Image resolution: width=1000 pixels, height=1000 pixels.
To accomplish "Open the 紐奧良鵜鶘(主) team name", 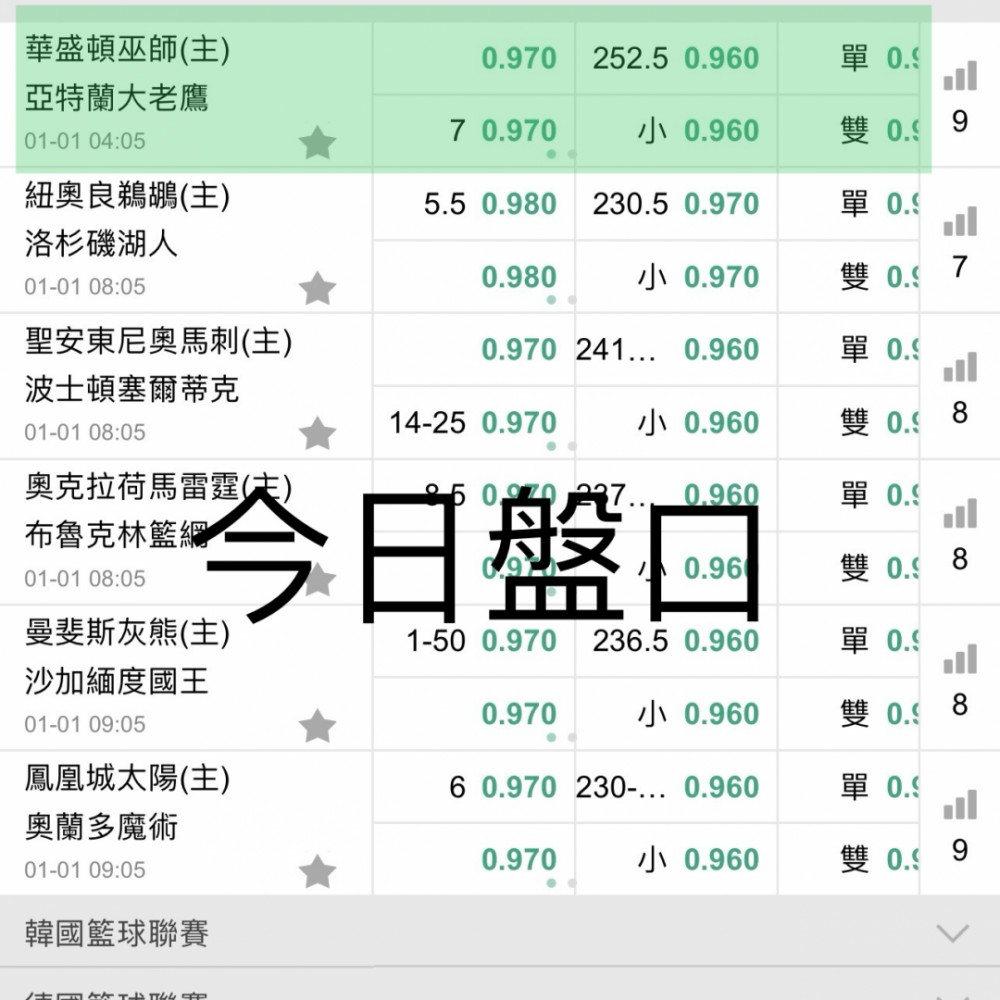I will pos(128,196).
